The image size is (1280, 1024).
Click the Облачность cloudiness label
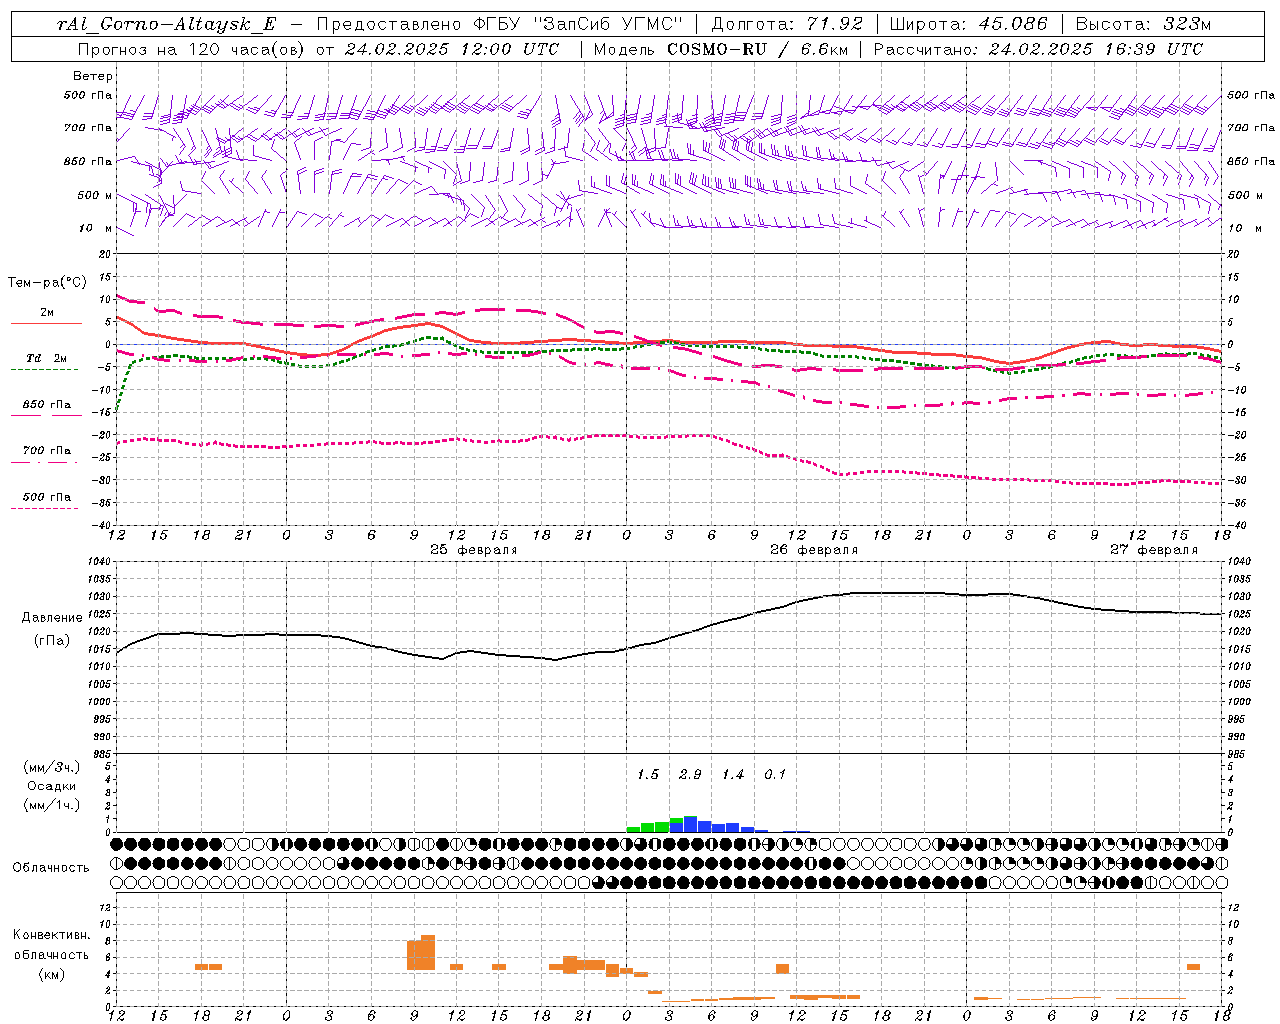click(51, 868)
